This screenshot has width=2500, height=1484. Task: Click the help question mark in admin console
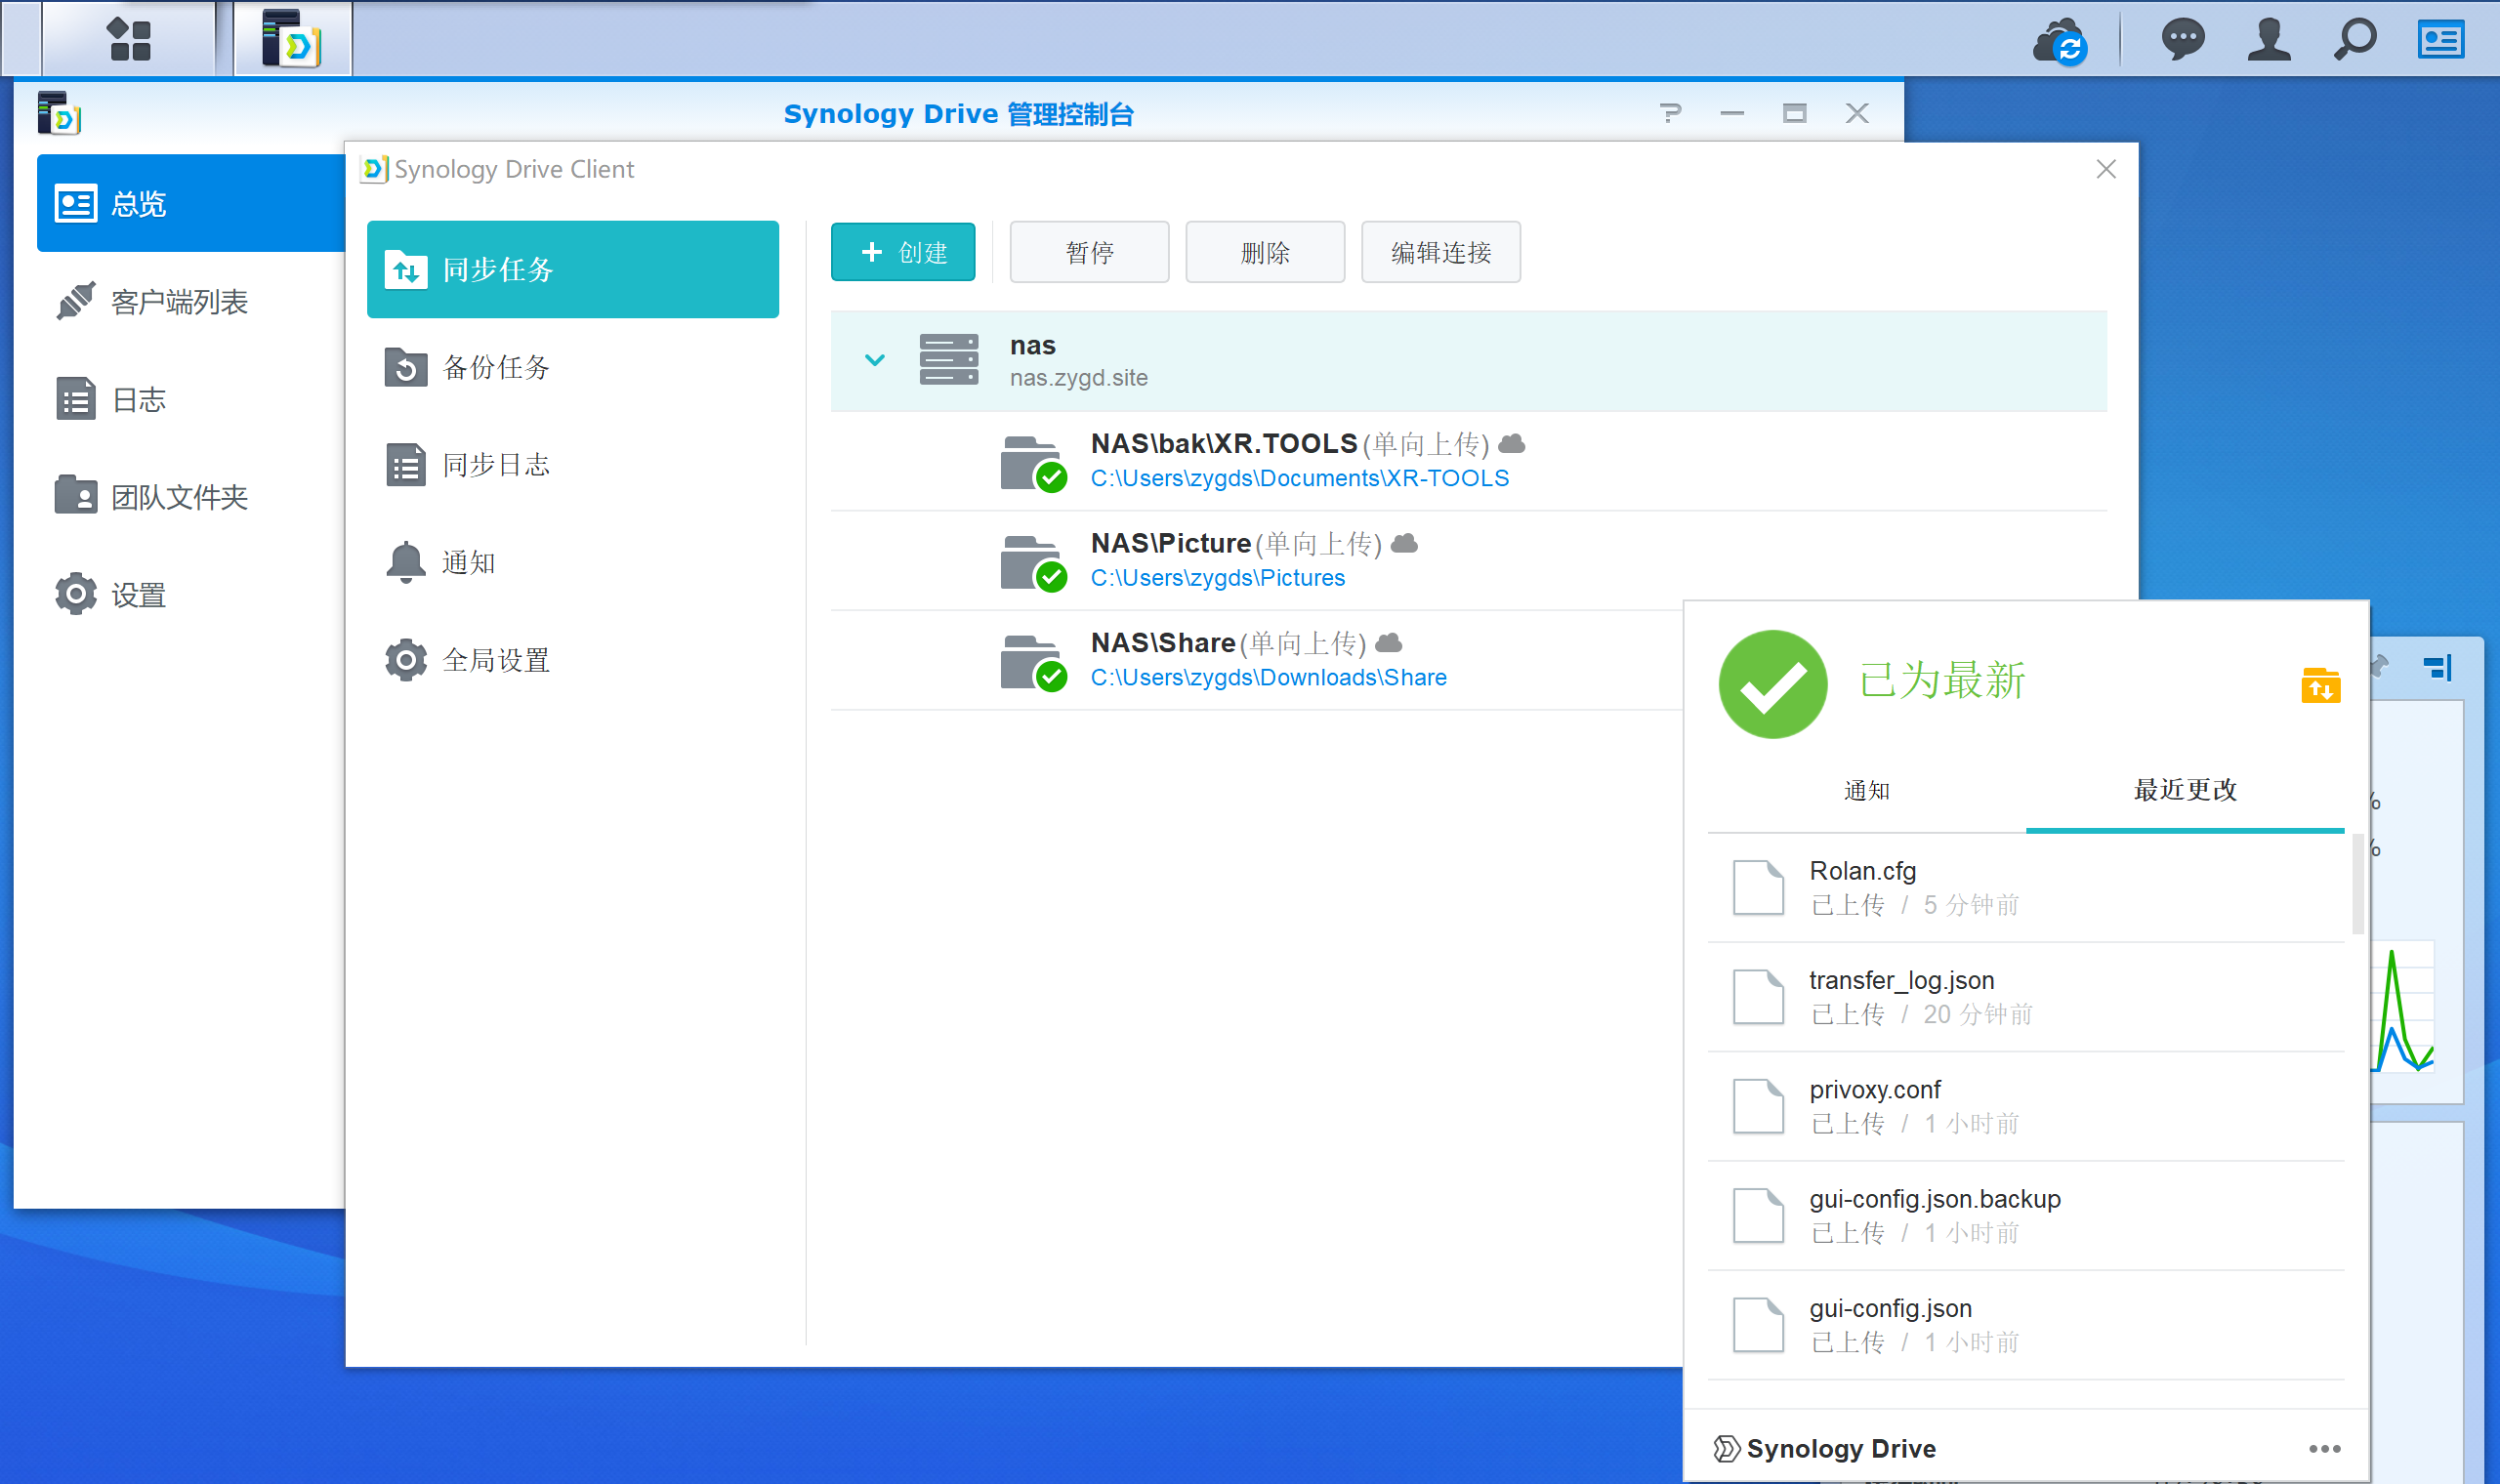pyautogui.click(x=1670, y=113)
